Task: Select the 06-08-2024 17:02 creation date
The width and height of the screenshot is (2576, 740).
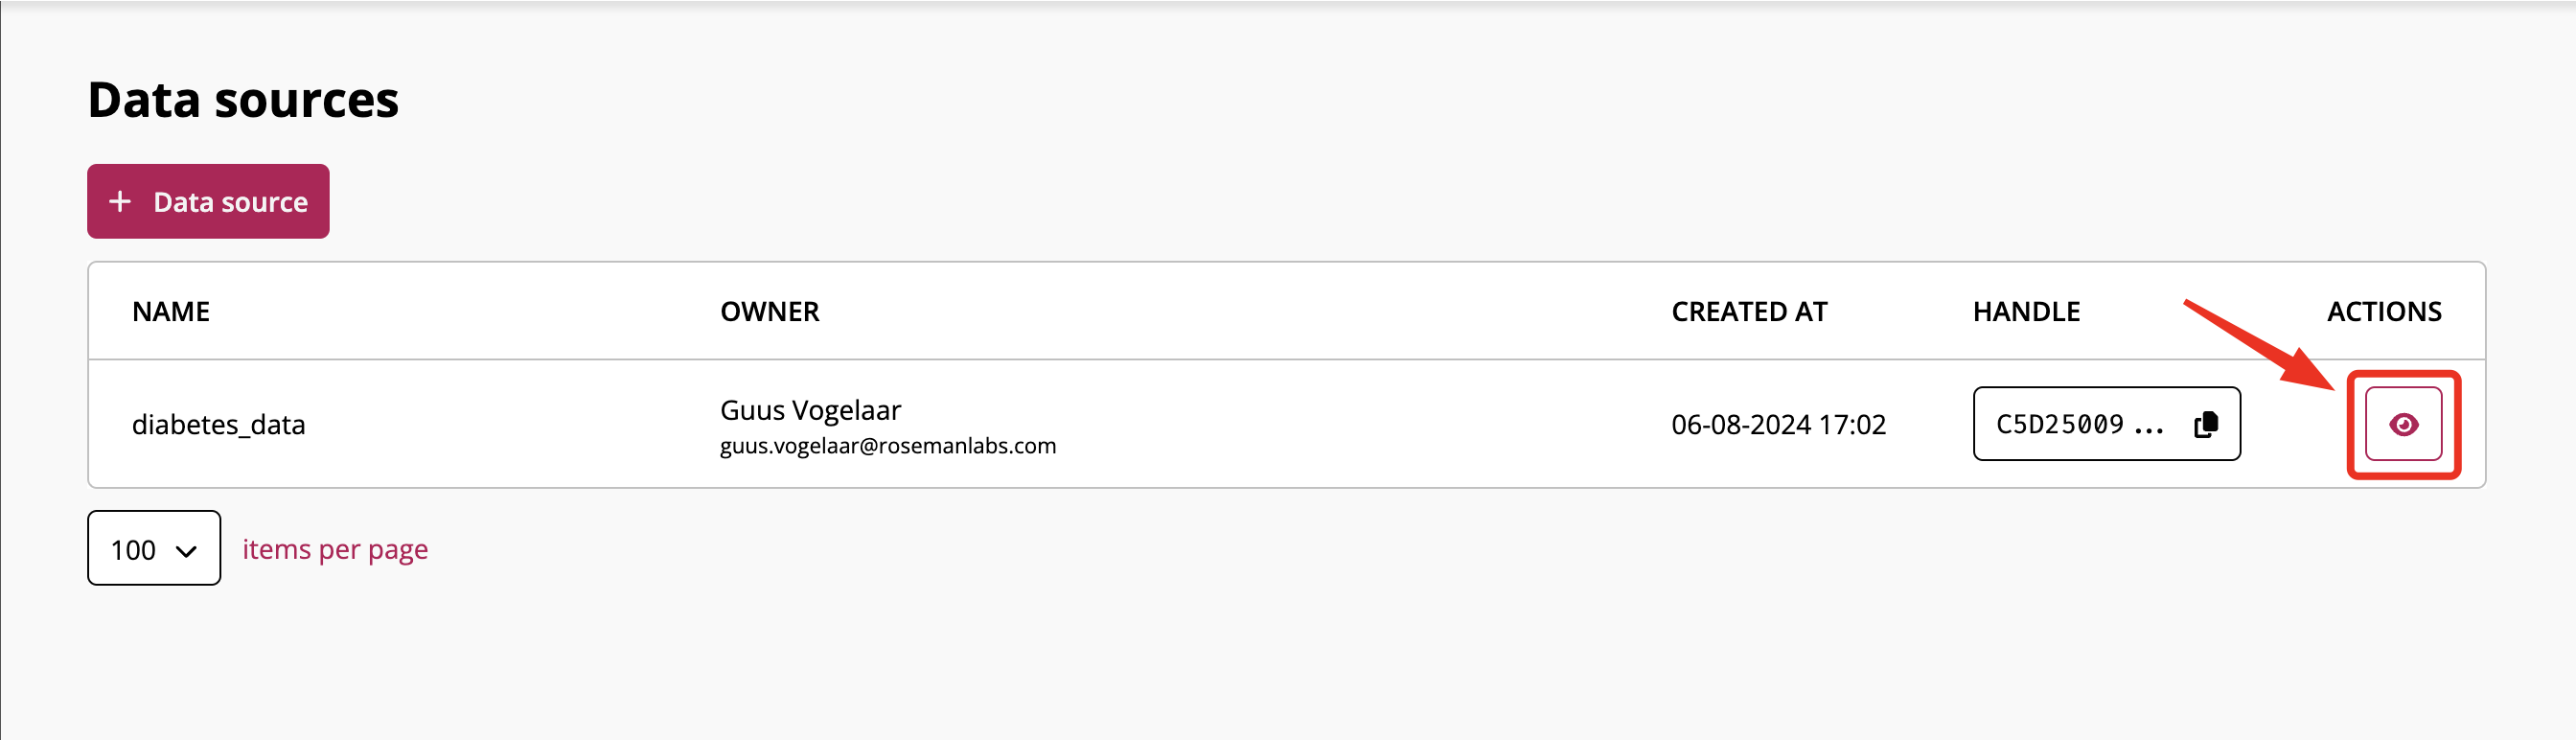Action: 1778,425
